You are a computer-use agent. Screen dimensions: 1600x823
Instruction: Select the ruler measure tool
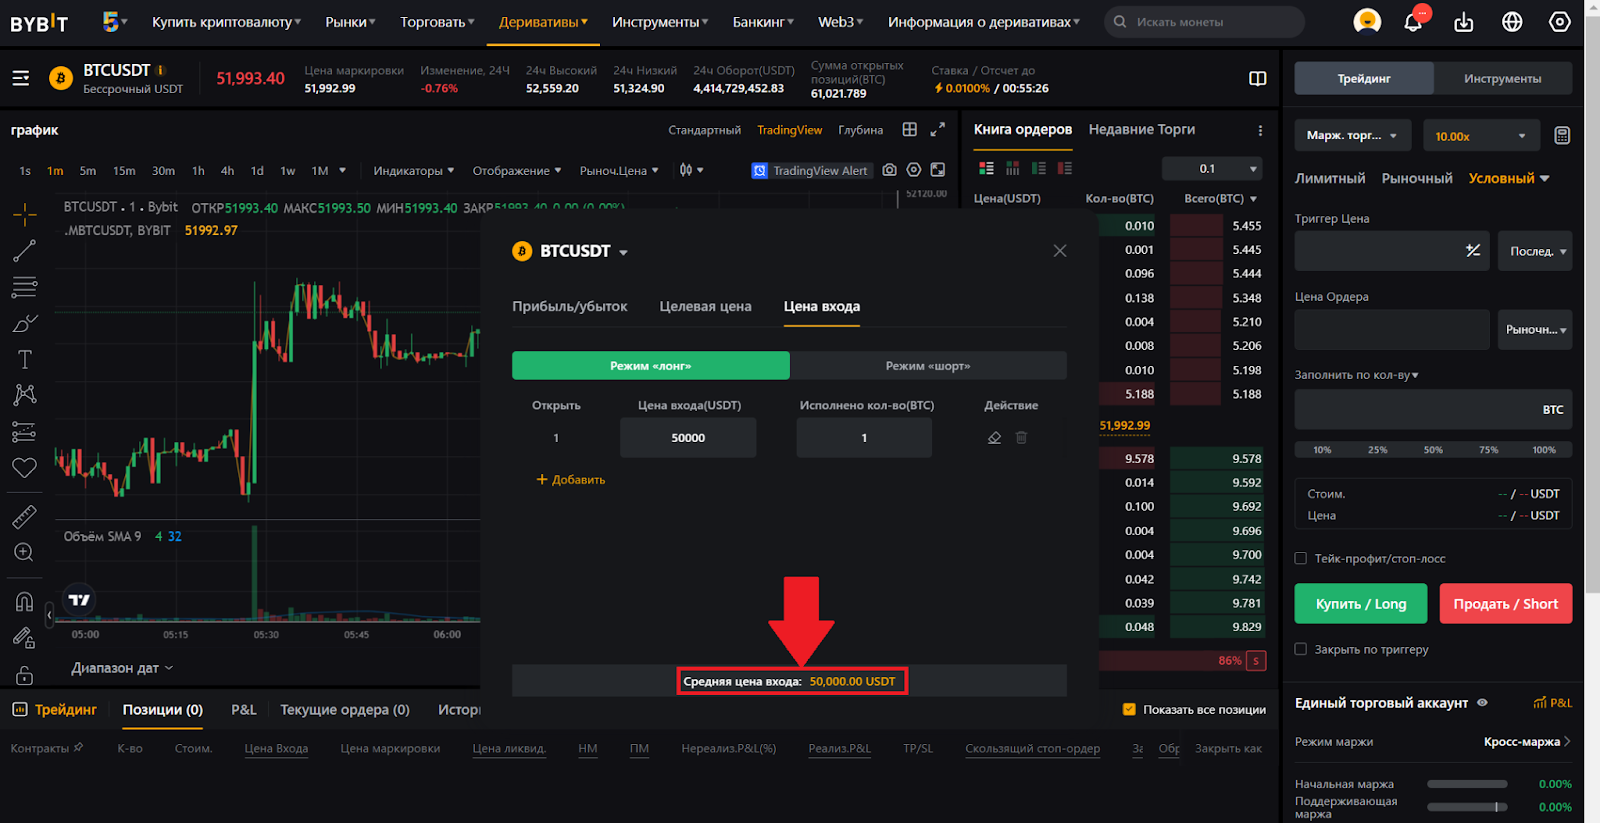tap(25, 516)
